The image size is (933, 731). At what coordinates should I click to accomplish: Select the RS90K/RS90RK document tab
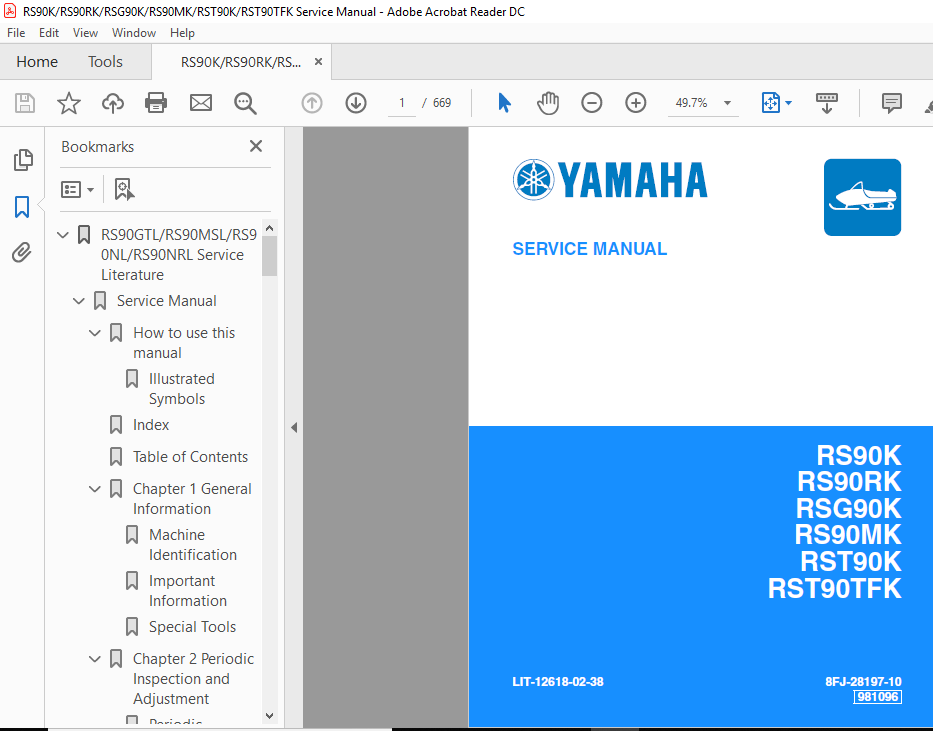coord(241,62)
